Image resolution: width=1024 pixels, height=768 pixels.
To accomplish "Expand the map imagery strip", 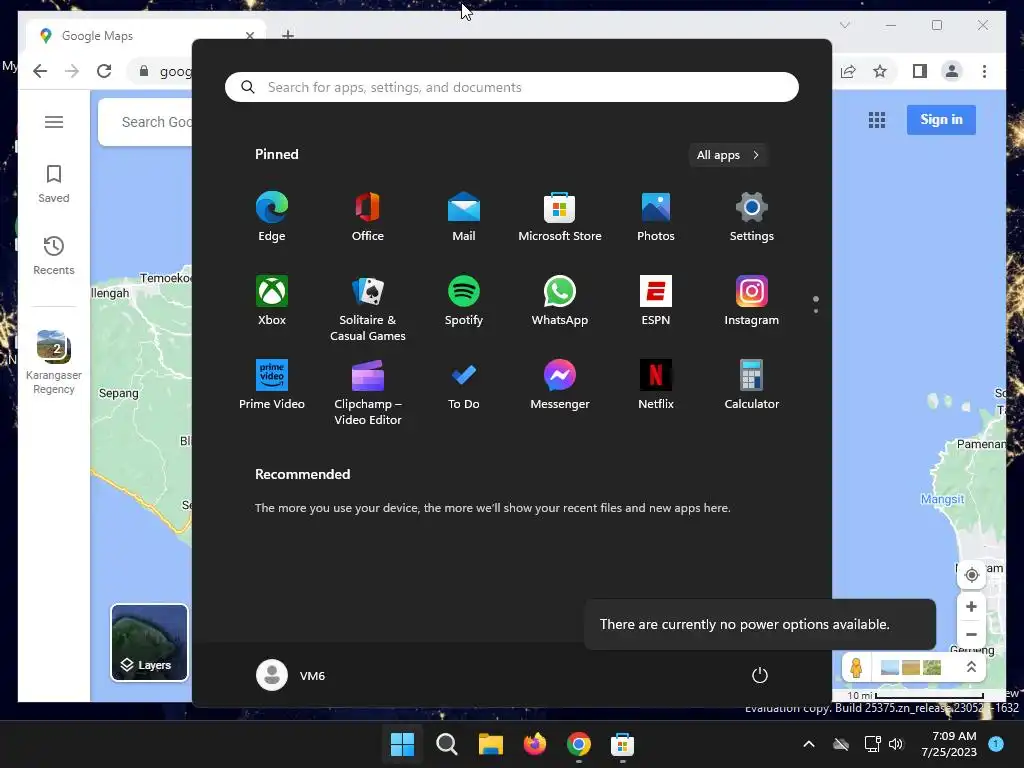I will pyautogui.click(x=971, y=667).
